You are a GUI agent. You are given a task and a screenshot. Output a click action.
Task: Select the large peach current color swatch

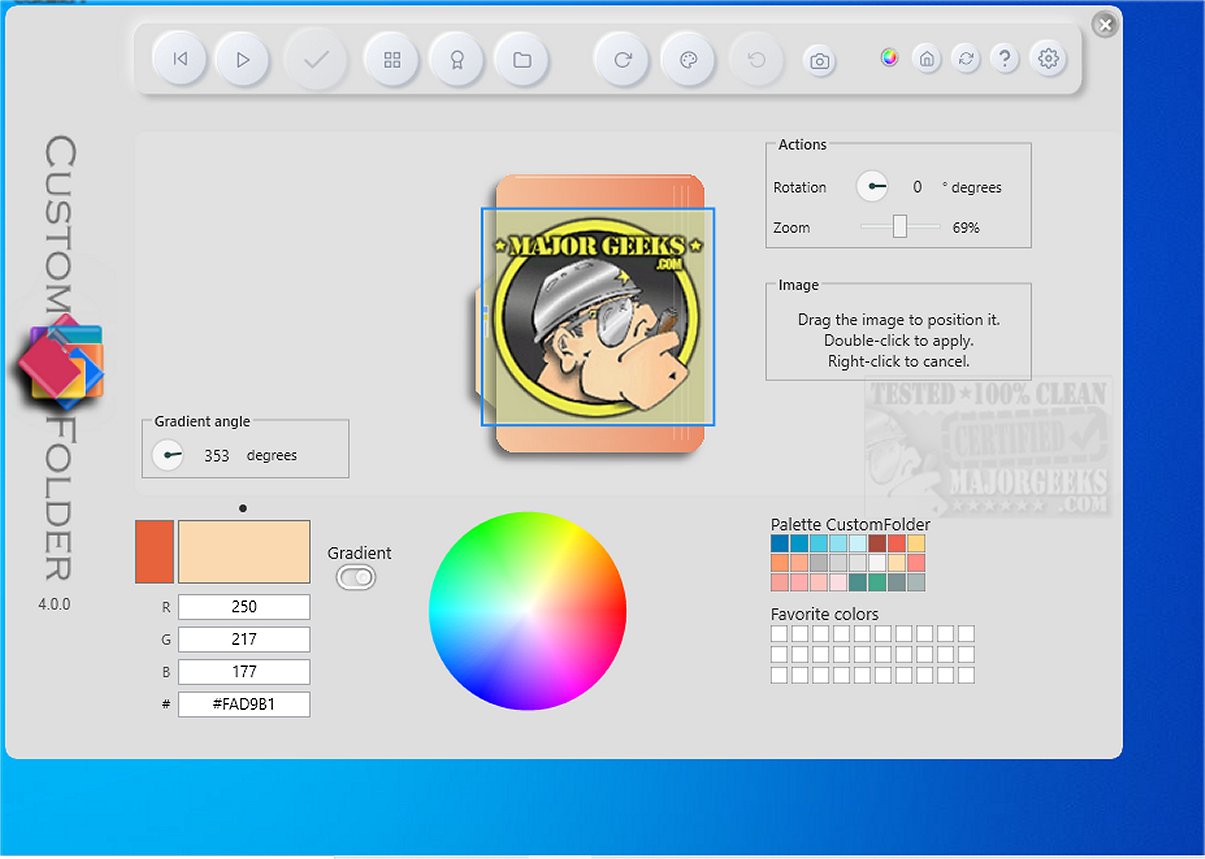click(244, 551)
